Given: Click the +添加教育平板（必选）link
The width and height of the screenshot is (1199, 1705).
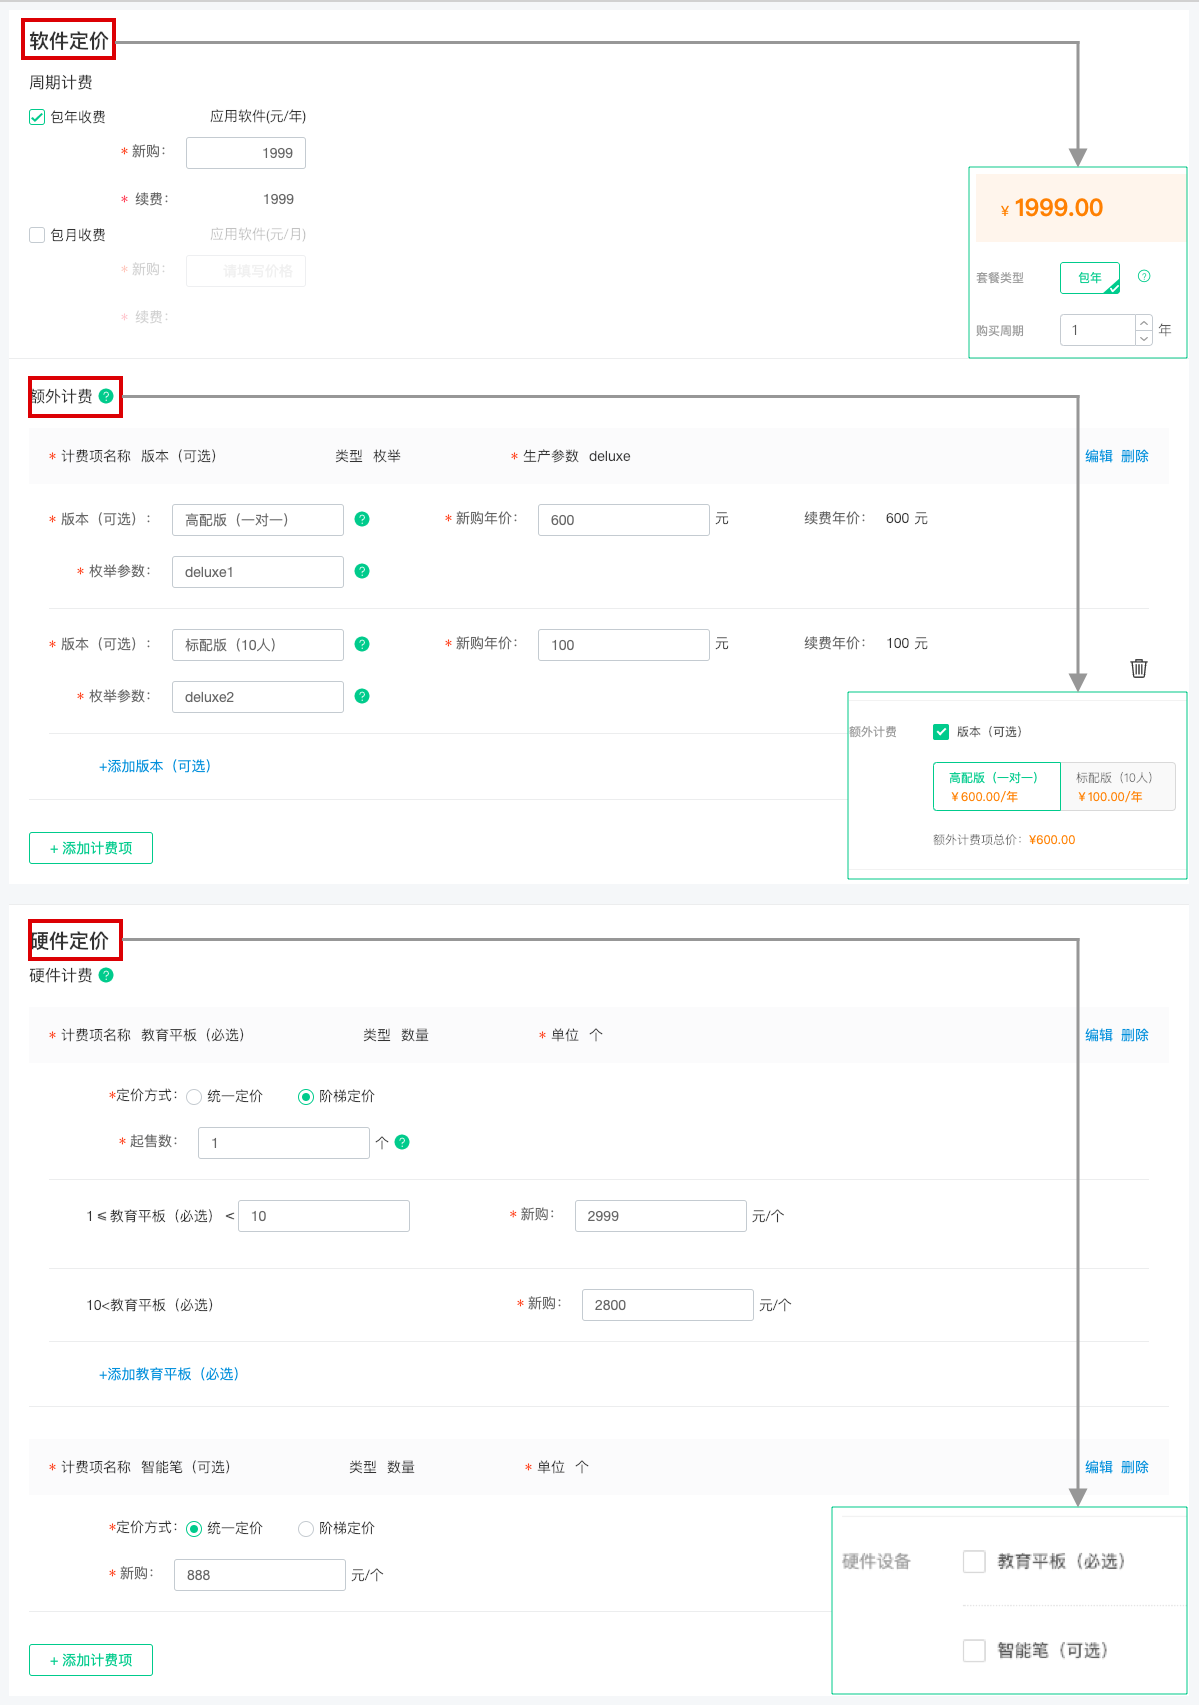Looking at the screenshot, I should pyautogui.click(x=169, y=1374).
